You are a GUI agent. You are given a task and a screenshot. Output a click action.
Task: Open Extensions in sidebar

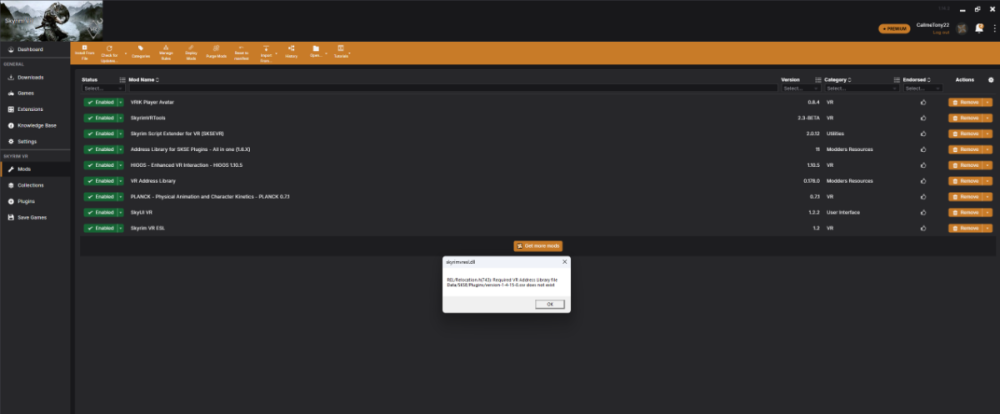pos(35,109)
